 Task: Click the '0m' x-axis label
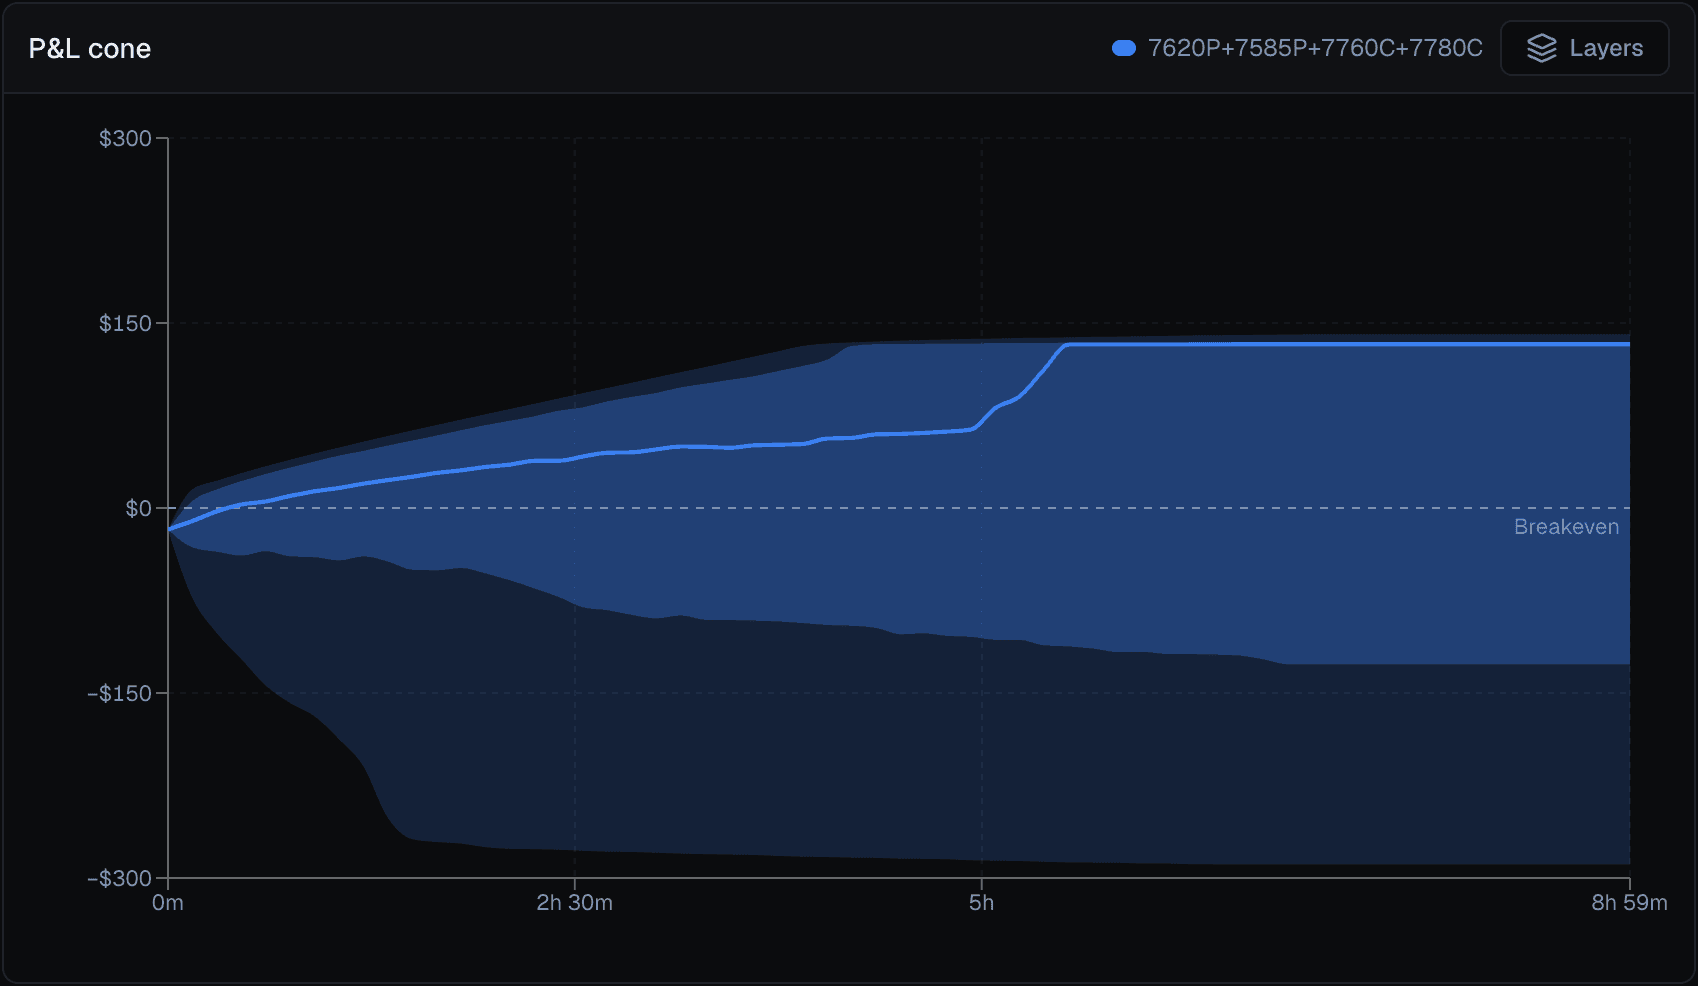168,903
